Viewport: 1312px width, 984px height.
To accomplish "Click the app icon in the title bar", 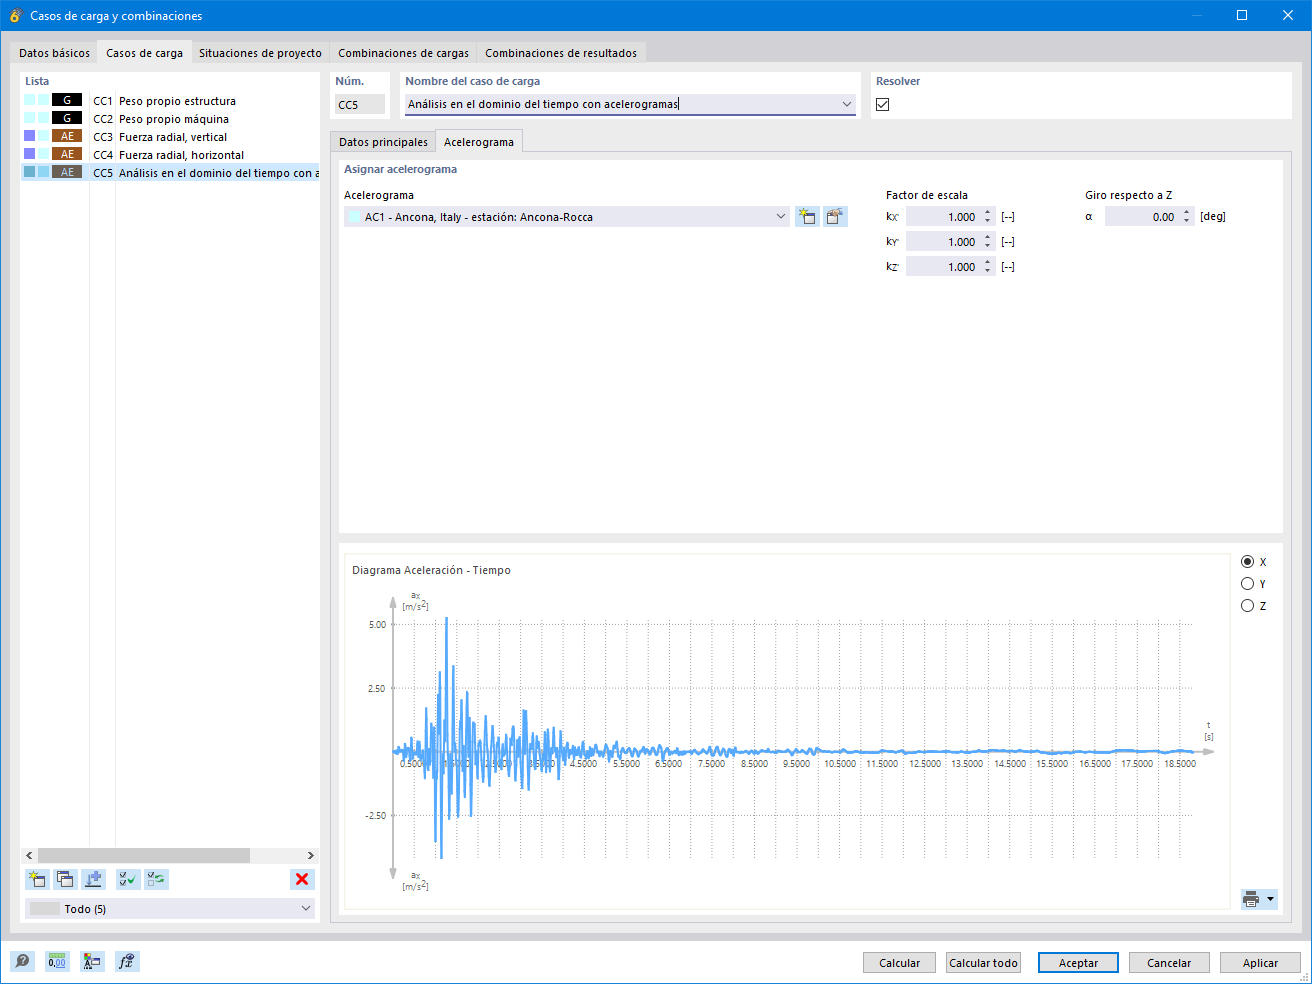I will (x=15, y=15).
